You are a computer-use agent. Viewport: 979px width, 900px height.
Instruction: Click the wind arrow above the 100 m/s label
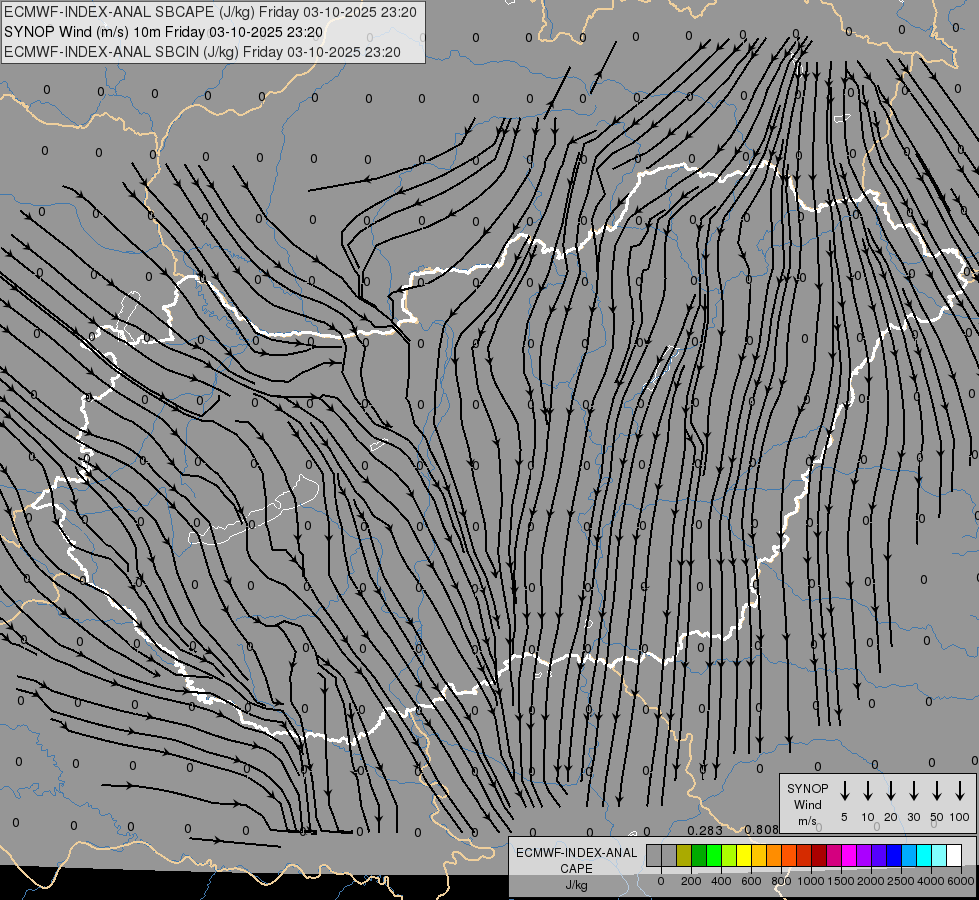pos(960,791)
